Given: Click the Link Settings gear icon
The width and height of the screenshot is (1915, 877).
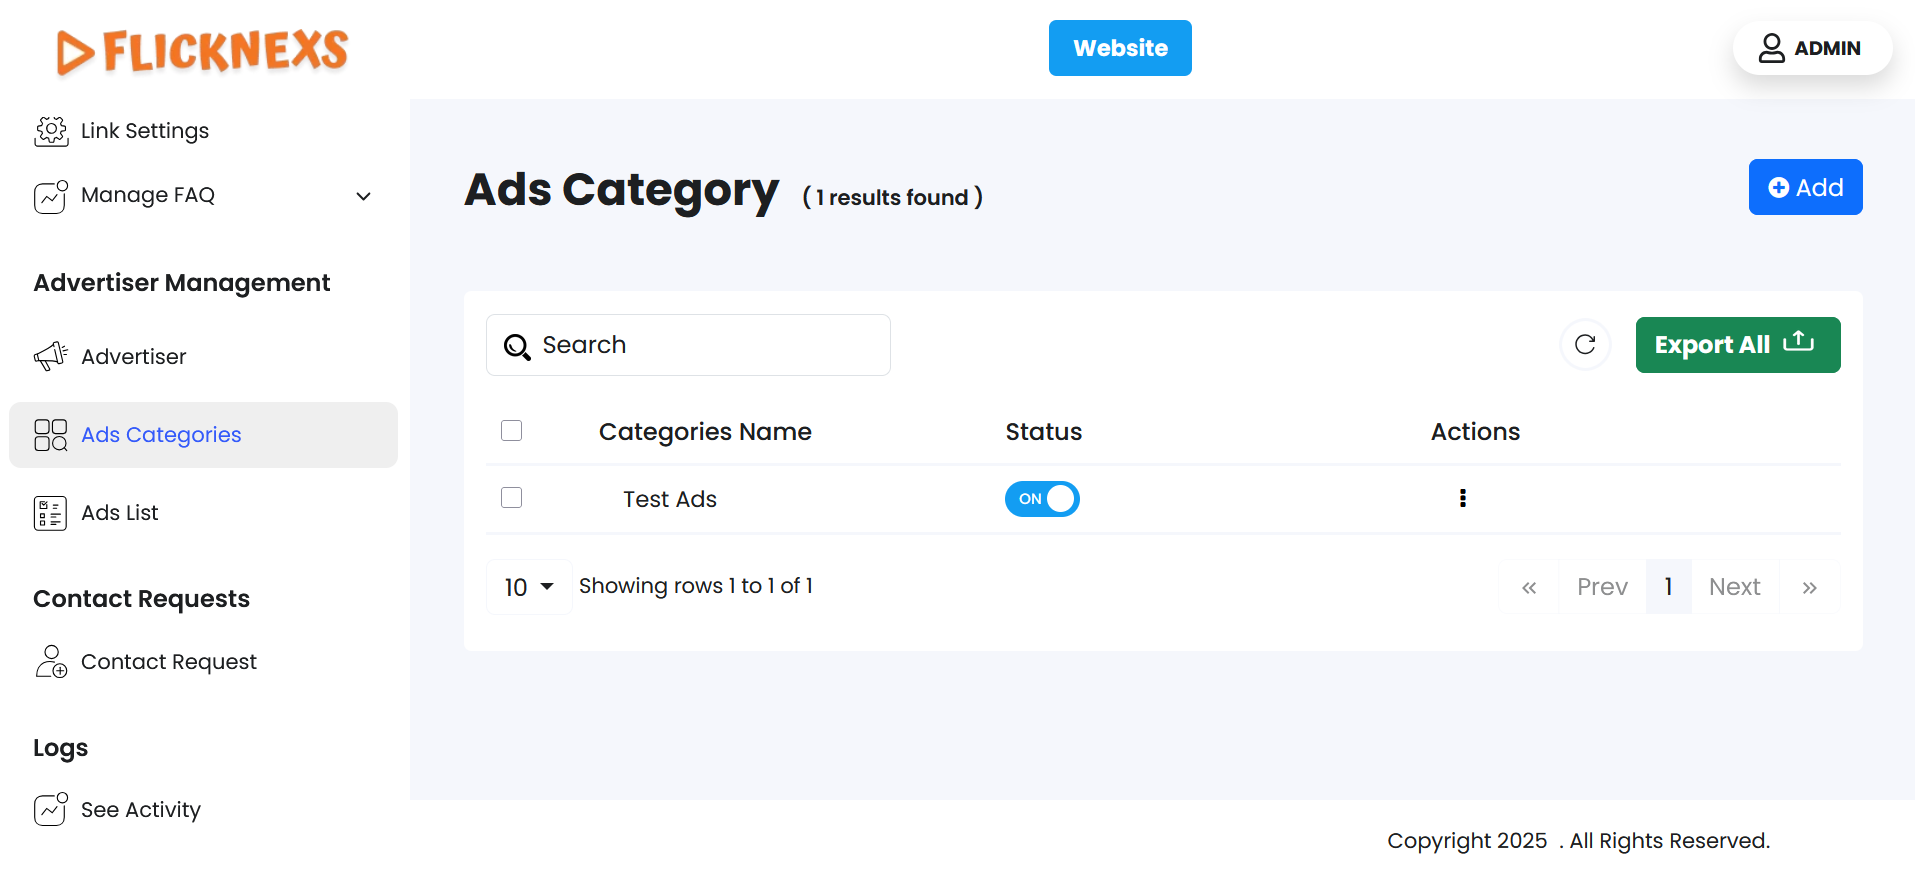Looking at the screenshot, I should pos(51,131).
